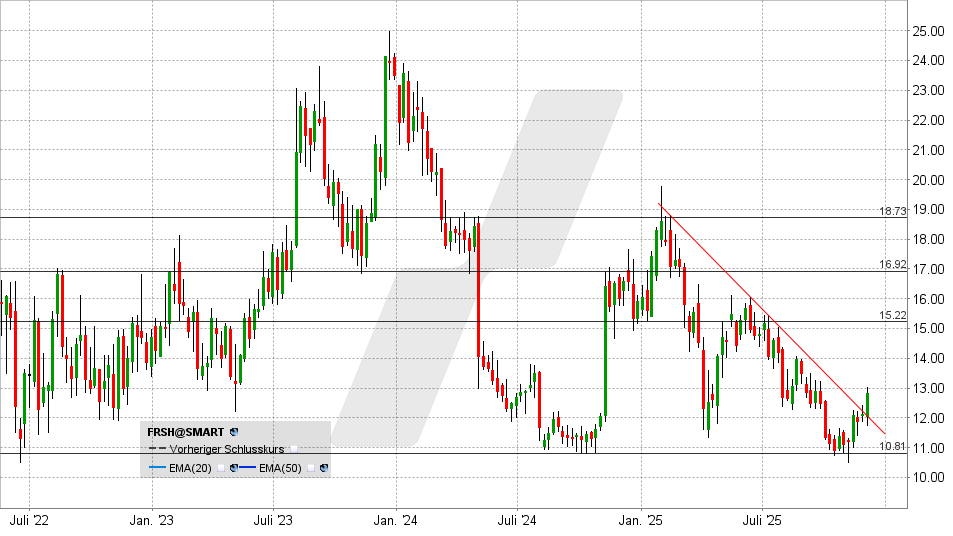Click the Juli '25 date label
The width and height of the screenshot is (953, 536).
pyautogui.click(x=762, y=521)
